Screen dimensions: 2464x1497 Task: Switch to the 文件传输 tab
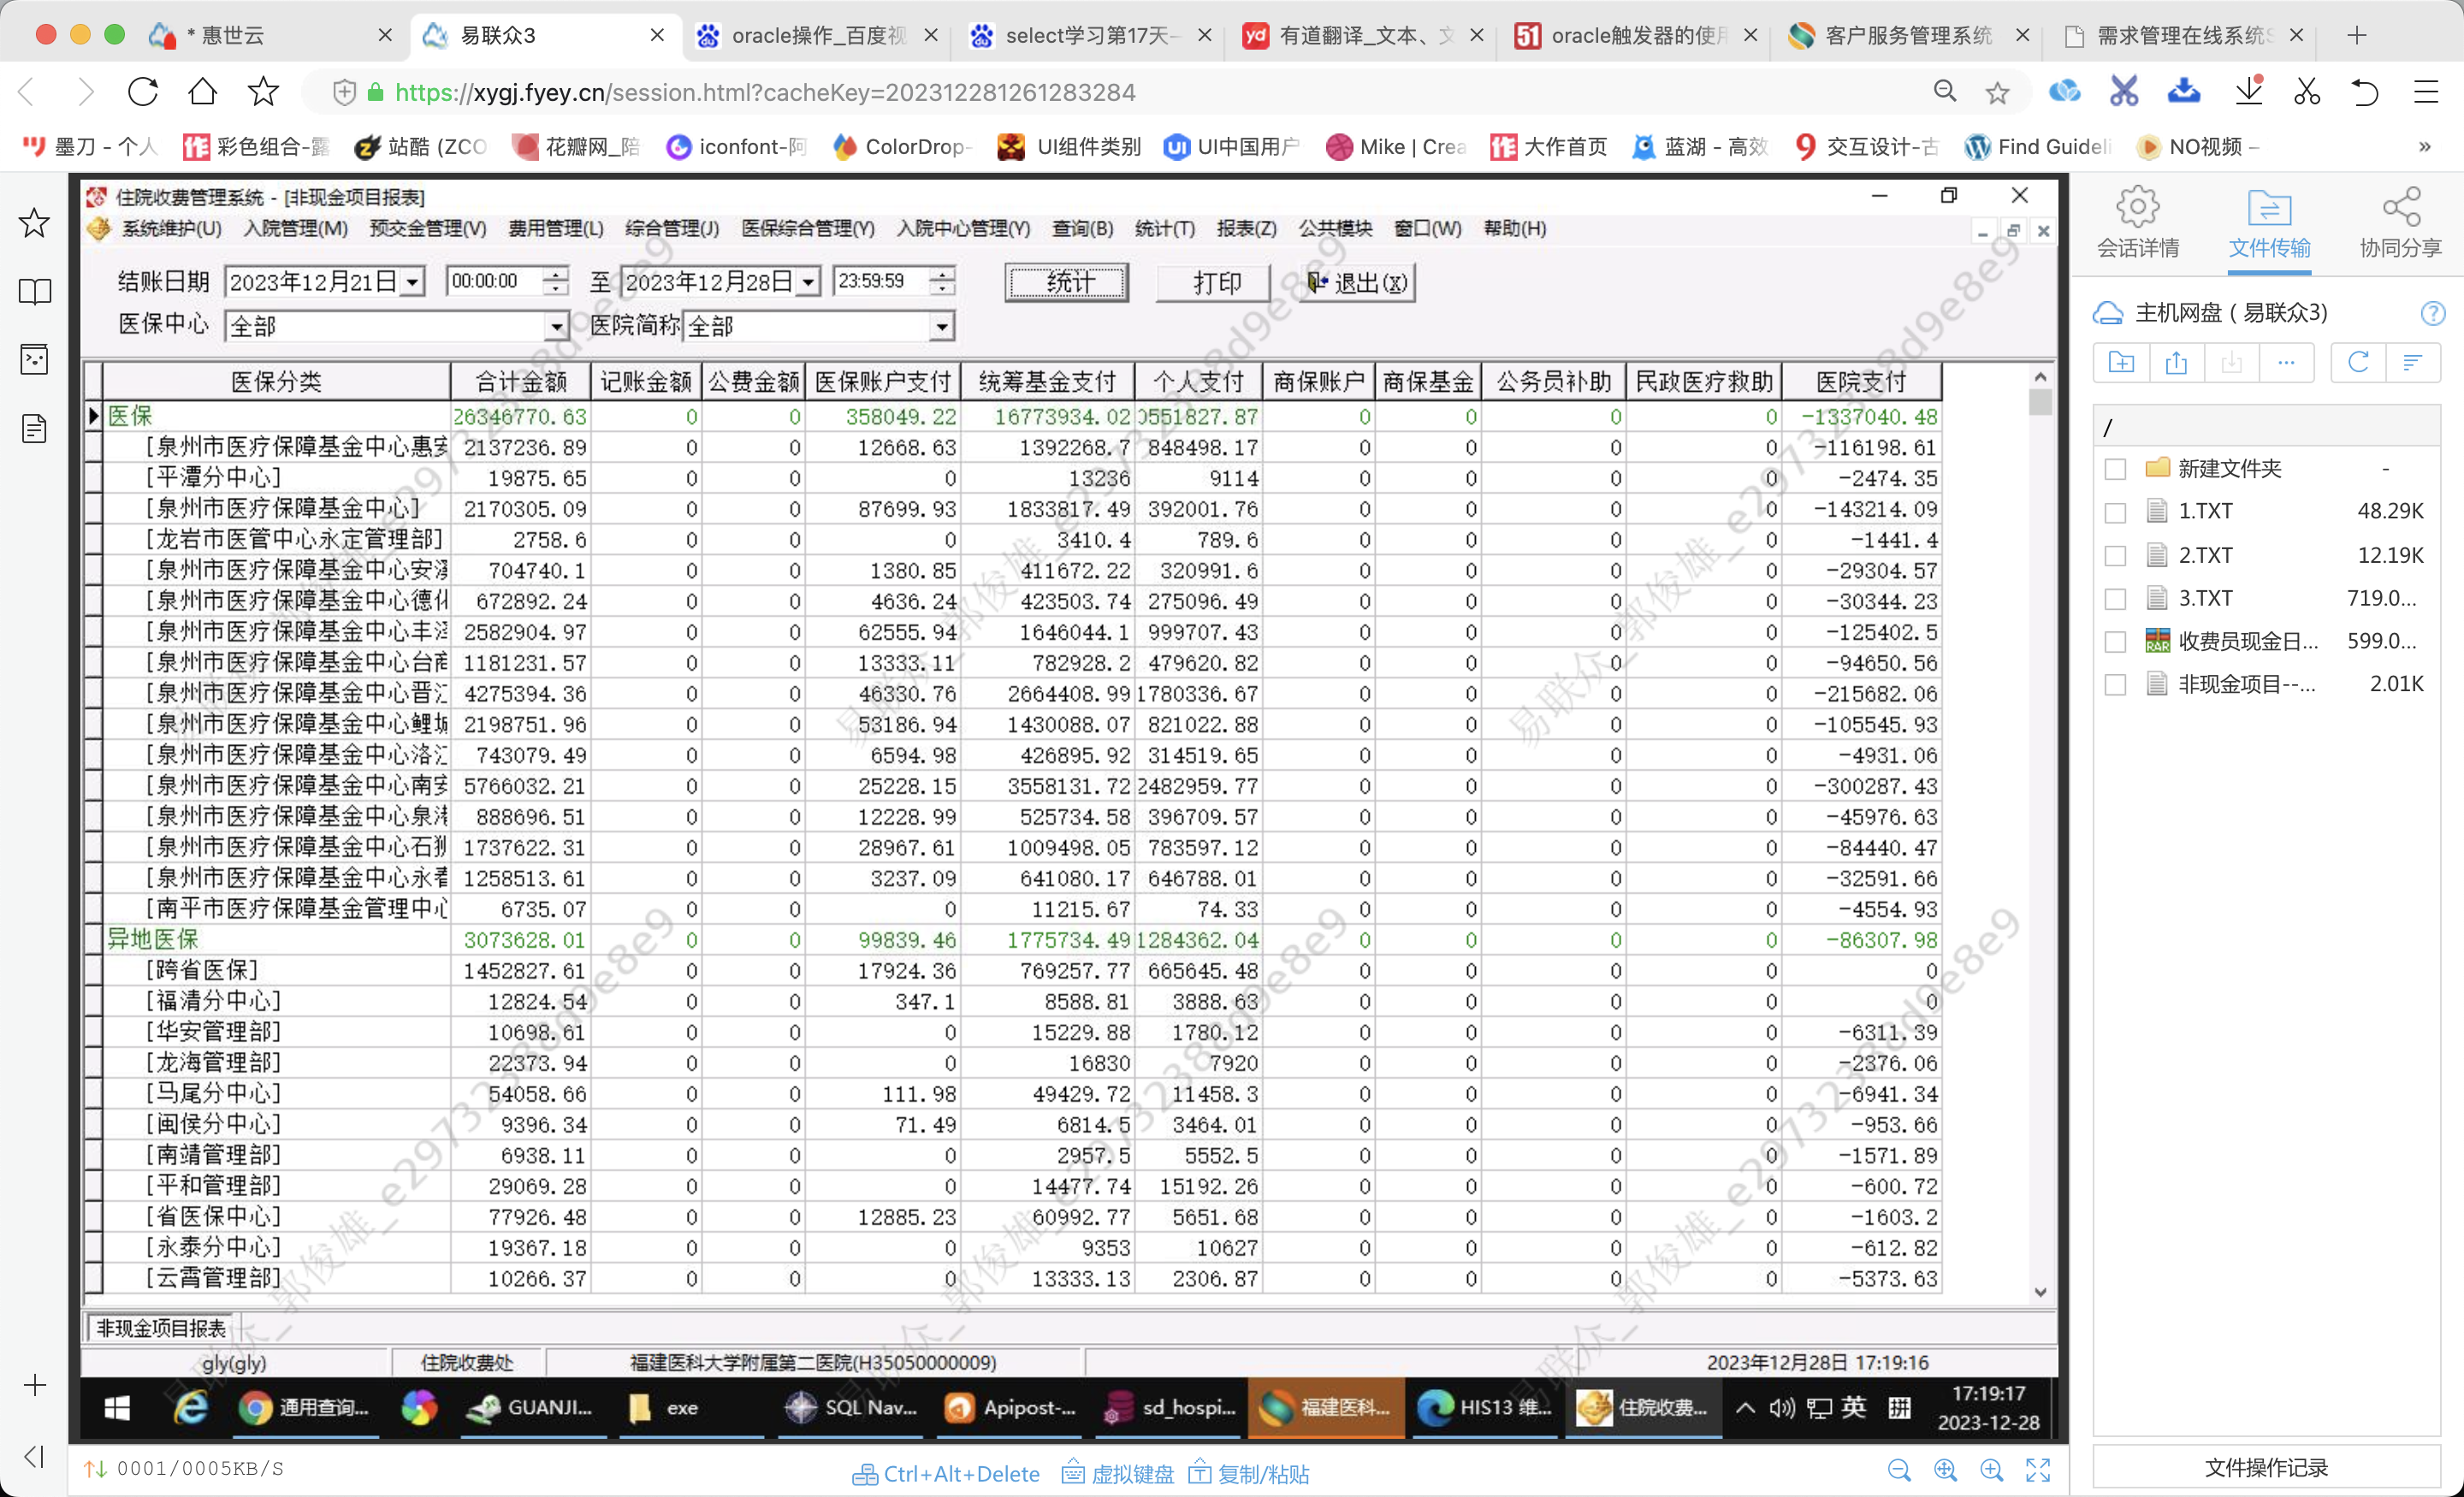pos(2268,225)
